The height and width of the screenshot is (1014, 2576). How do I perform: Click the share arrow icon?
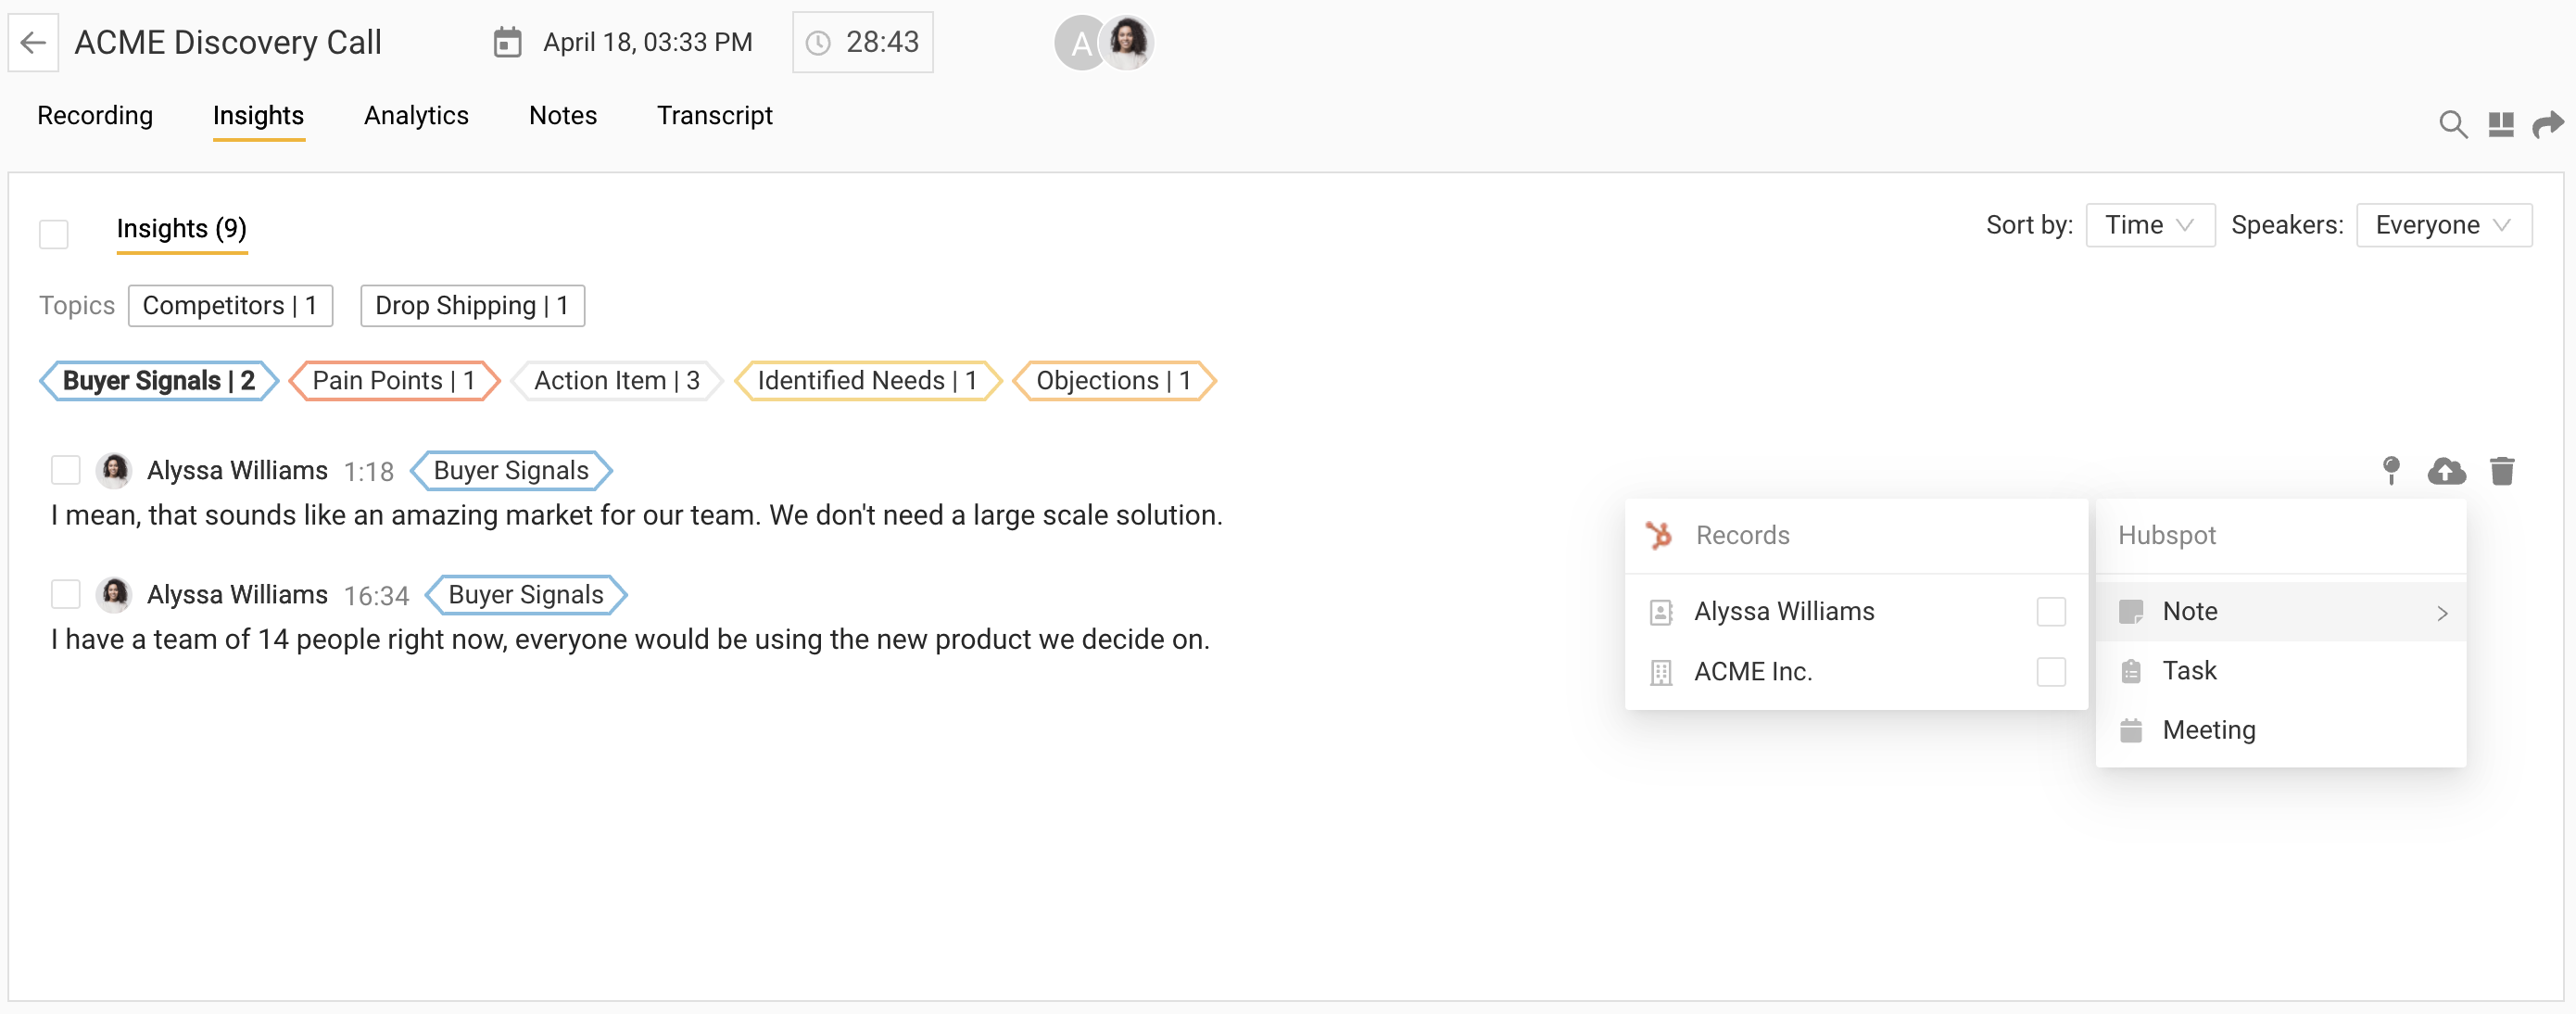click(2546, 124)
